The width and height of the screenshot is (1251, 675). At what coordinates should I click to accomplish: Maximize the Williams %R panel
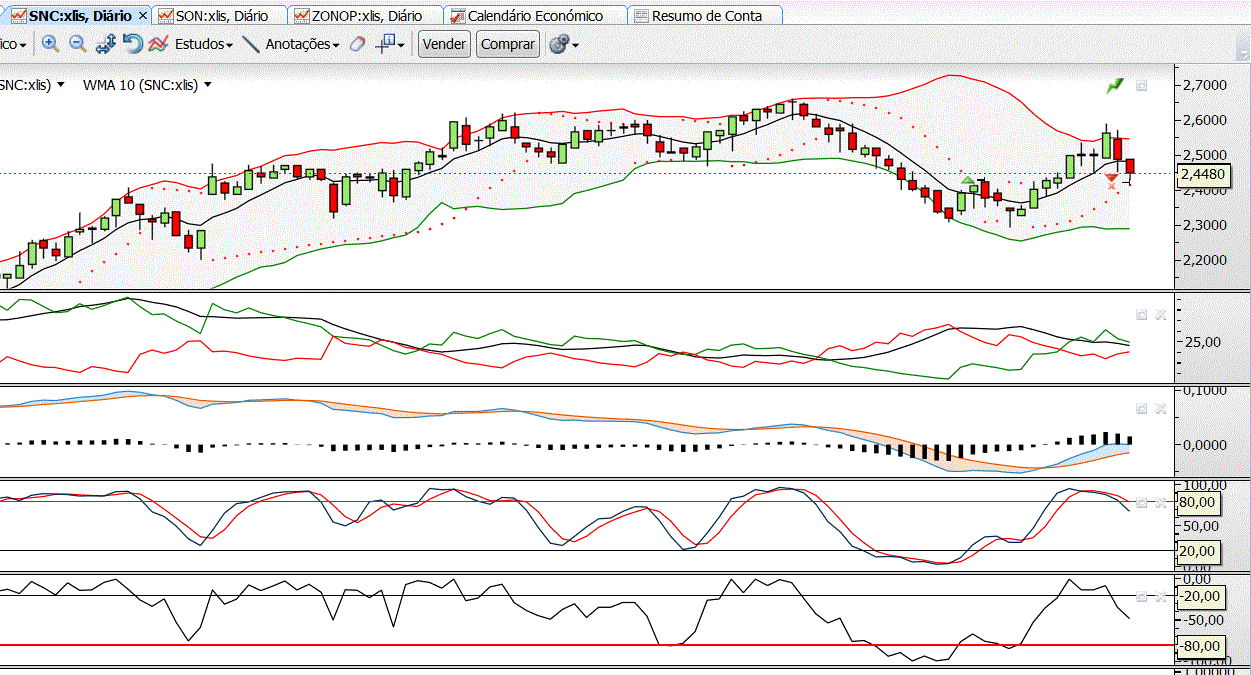click(1141, 597)
